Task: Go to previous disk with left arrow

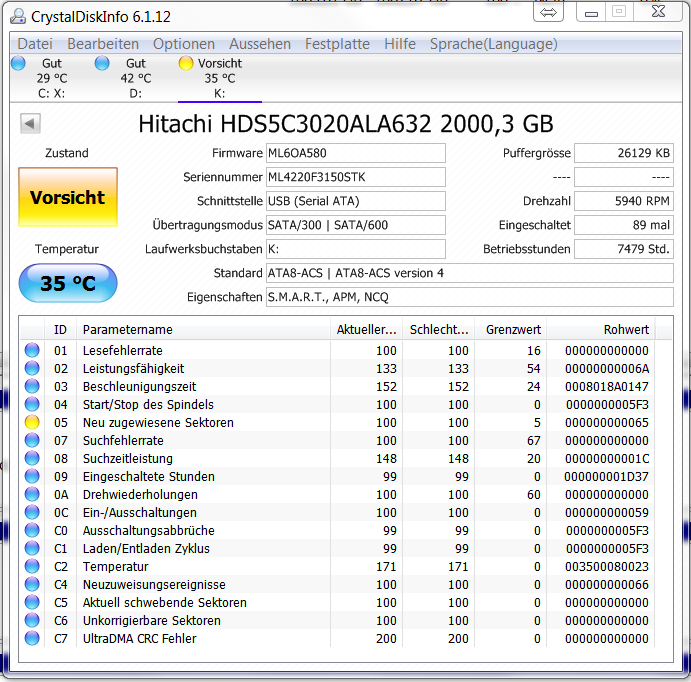Action: tap(30, 123)
